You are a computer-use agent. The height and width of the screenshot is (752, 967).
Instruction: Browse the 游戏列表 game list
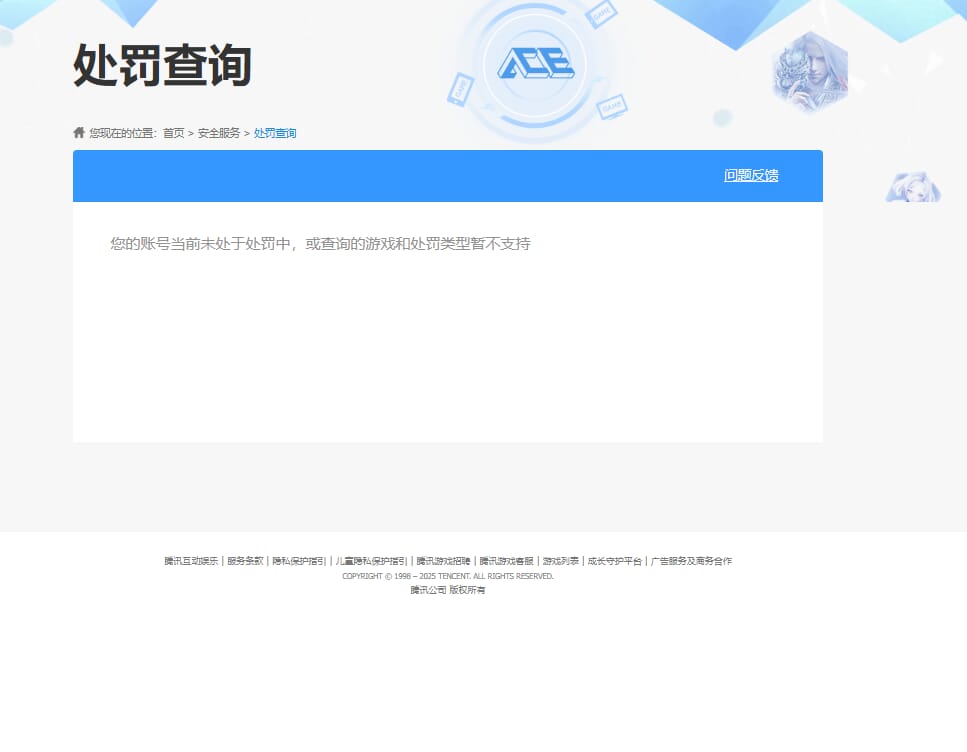point(560,561)
